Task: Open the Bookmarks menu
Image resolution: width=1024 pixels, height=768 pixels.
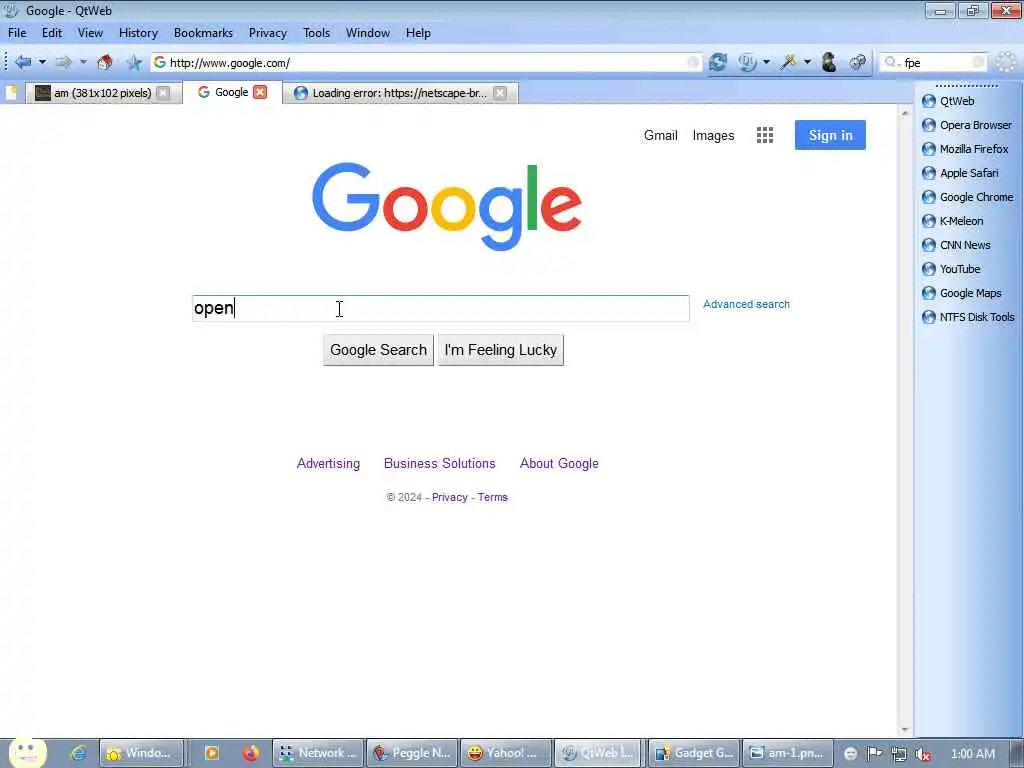Action: (203, 33)
